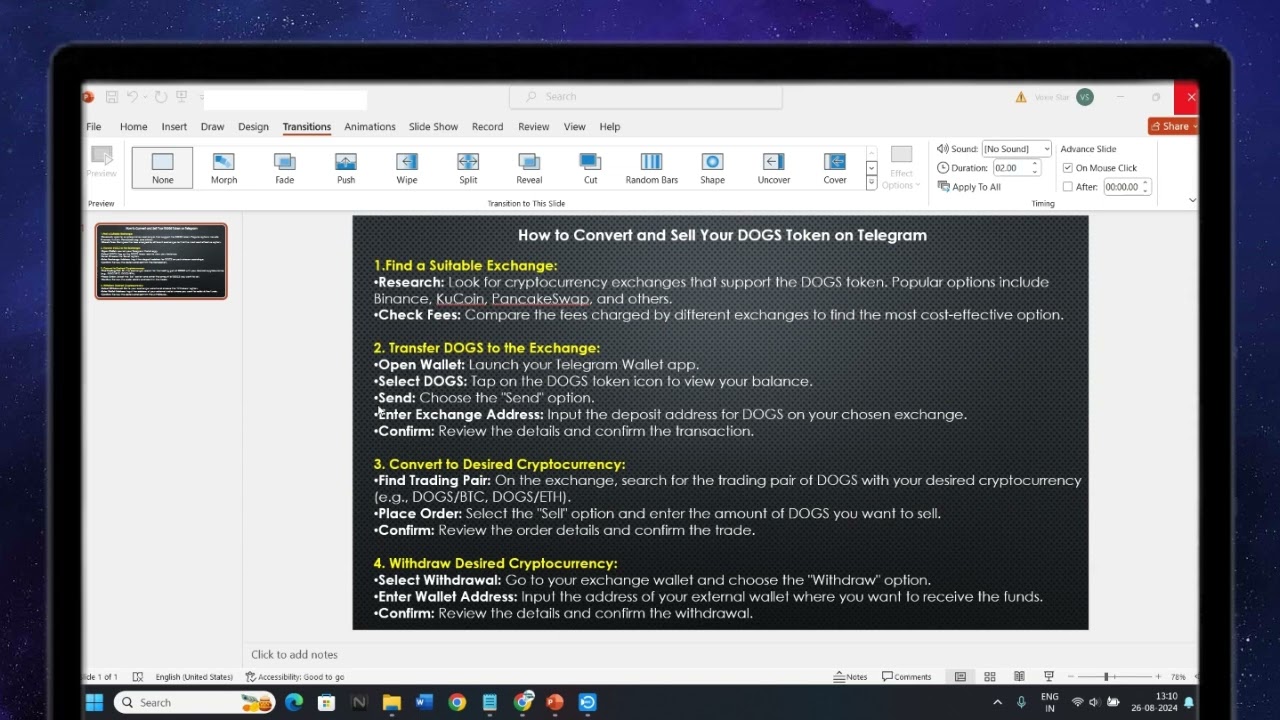The height and width of the screenshot is (720, 1280).
Task: Select slide 1 thumbnail in panel
Action: pyautogui.click(x=161, y=261)
